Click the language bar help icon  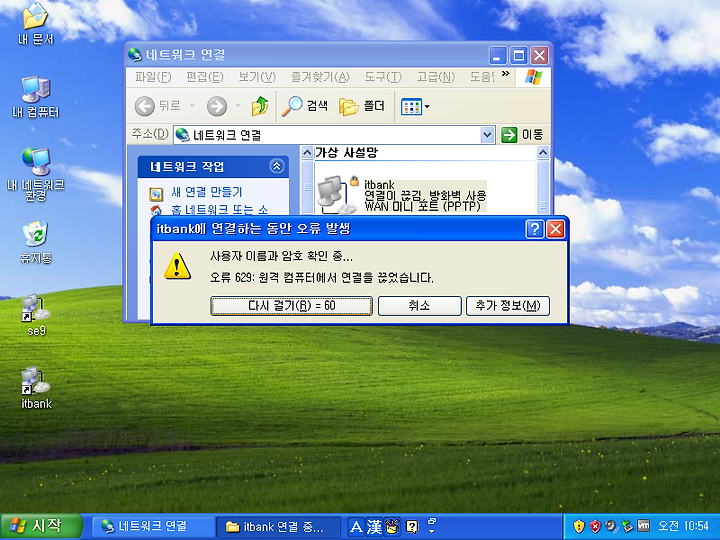click(412, 526)
